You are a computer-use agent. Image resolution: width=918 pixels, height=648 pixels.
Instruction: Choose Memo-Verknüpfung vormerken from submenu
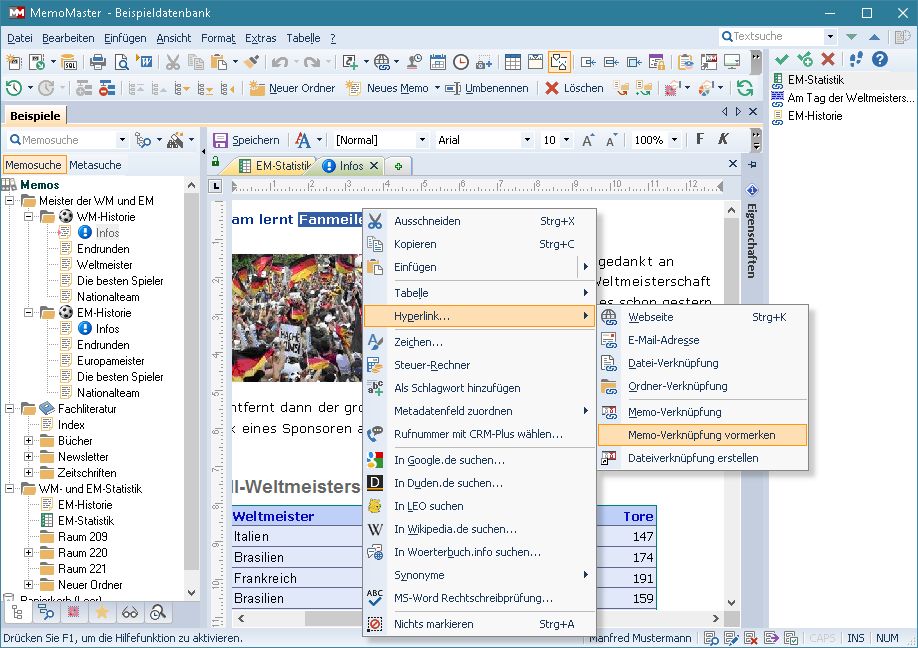point(701,435)
